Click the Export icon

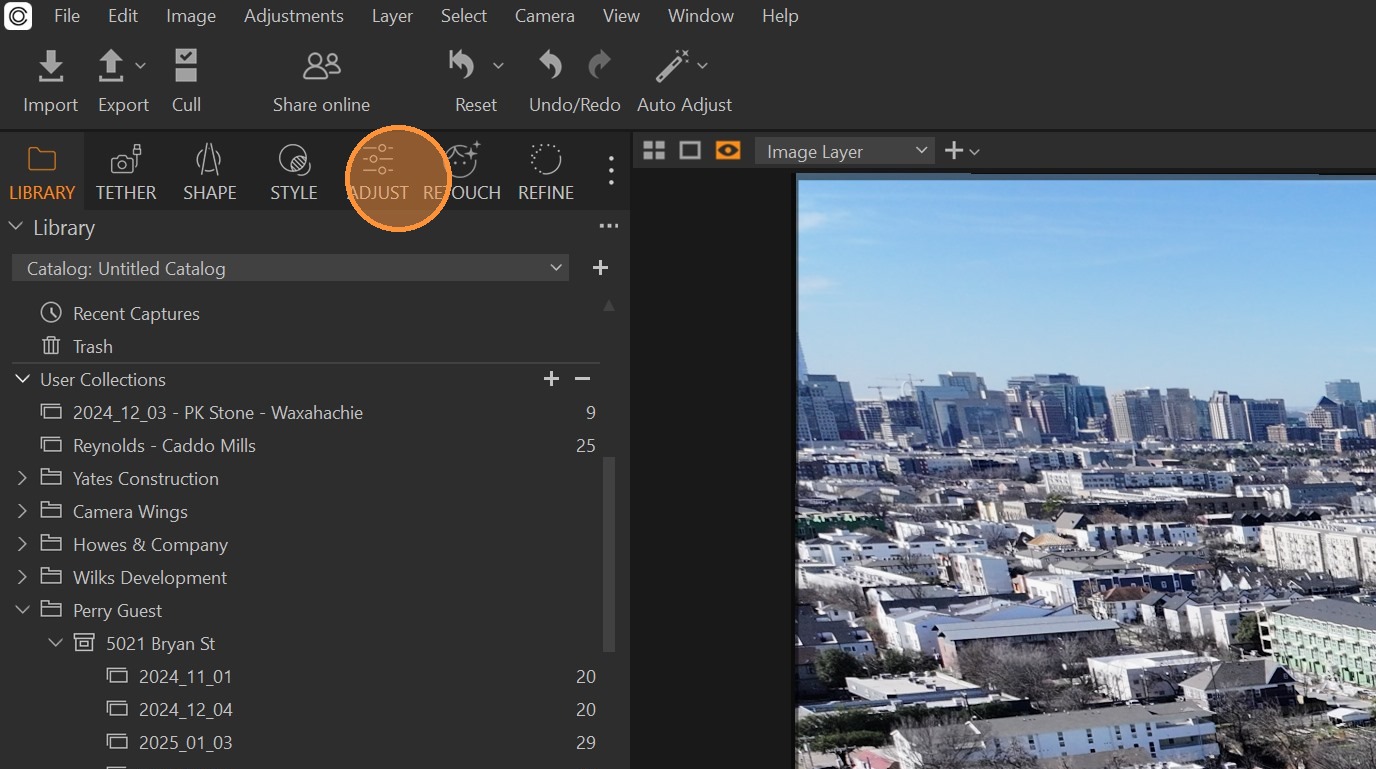tap(110, 66)
